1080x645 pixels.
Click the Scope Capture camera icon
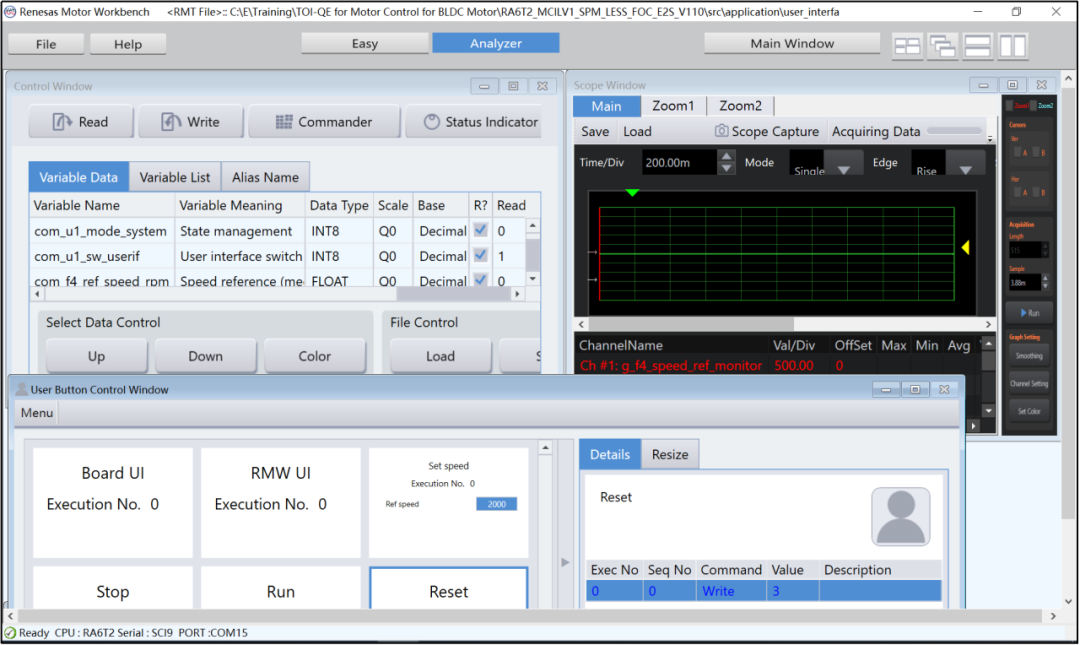coord(721,131)
